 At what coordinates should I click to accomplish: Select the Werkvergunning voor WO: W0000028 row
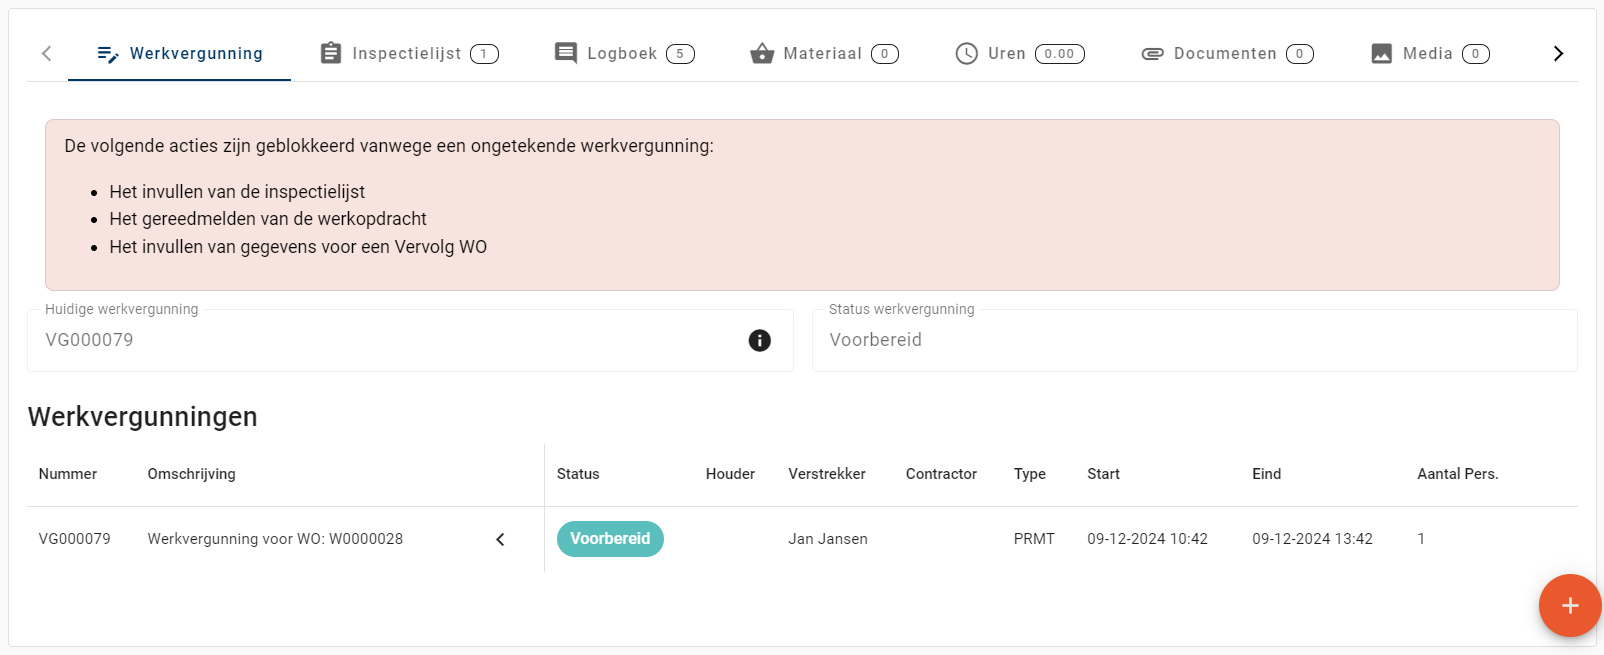point(275,539)
